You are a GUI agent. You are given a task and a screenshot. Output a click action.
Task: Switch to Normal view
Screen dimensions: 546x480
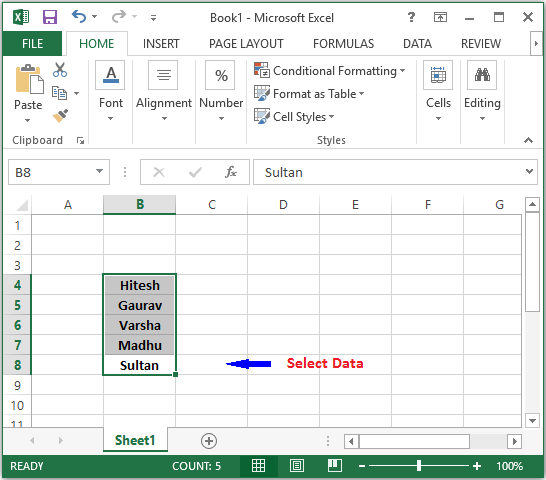[x=258, y=466]
